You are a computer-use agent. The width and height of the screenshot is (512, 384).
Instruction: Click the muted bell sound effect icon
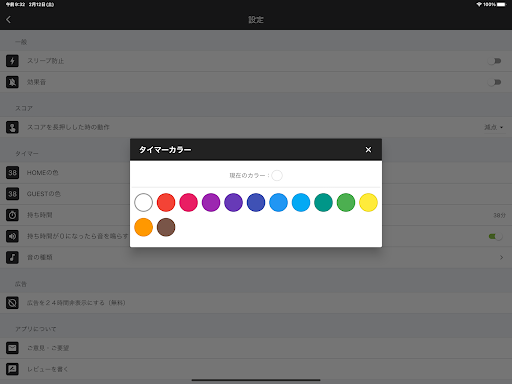pos(12,82)
